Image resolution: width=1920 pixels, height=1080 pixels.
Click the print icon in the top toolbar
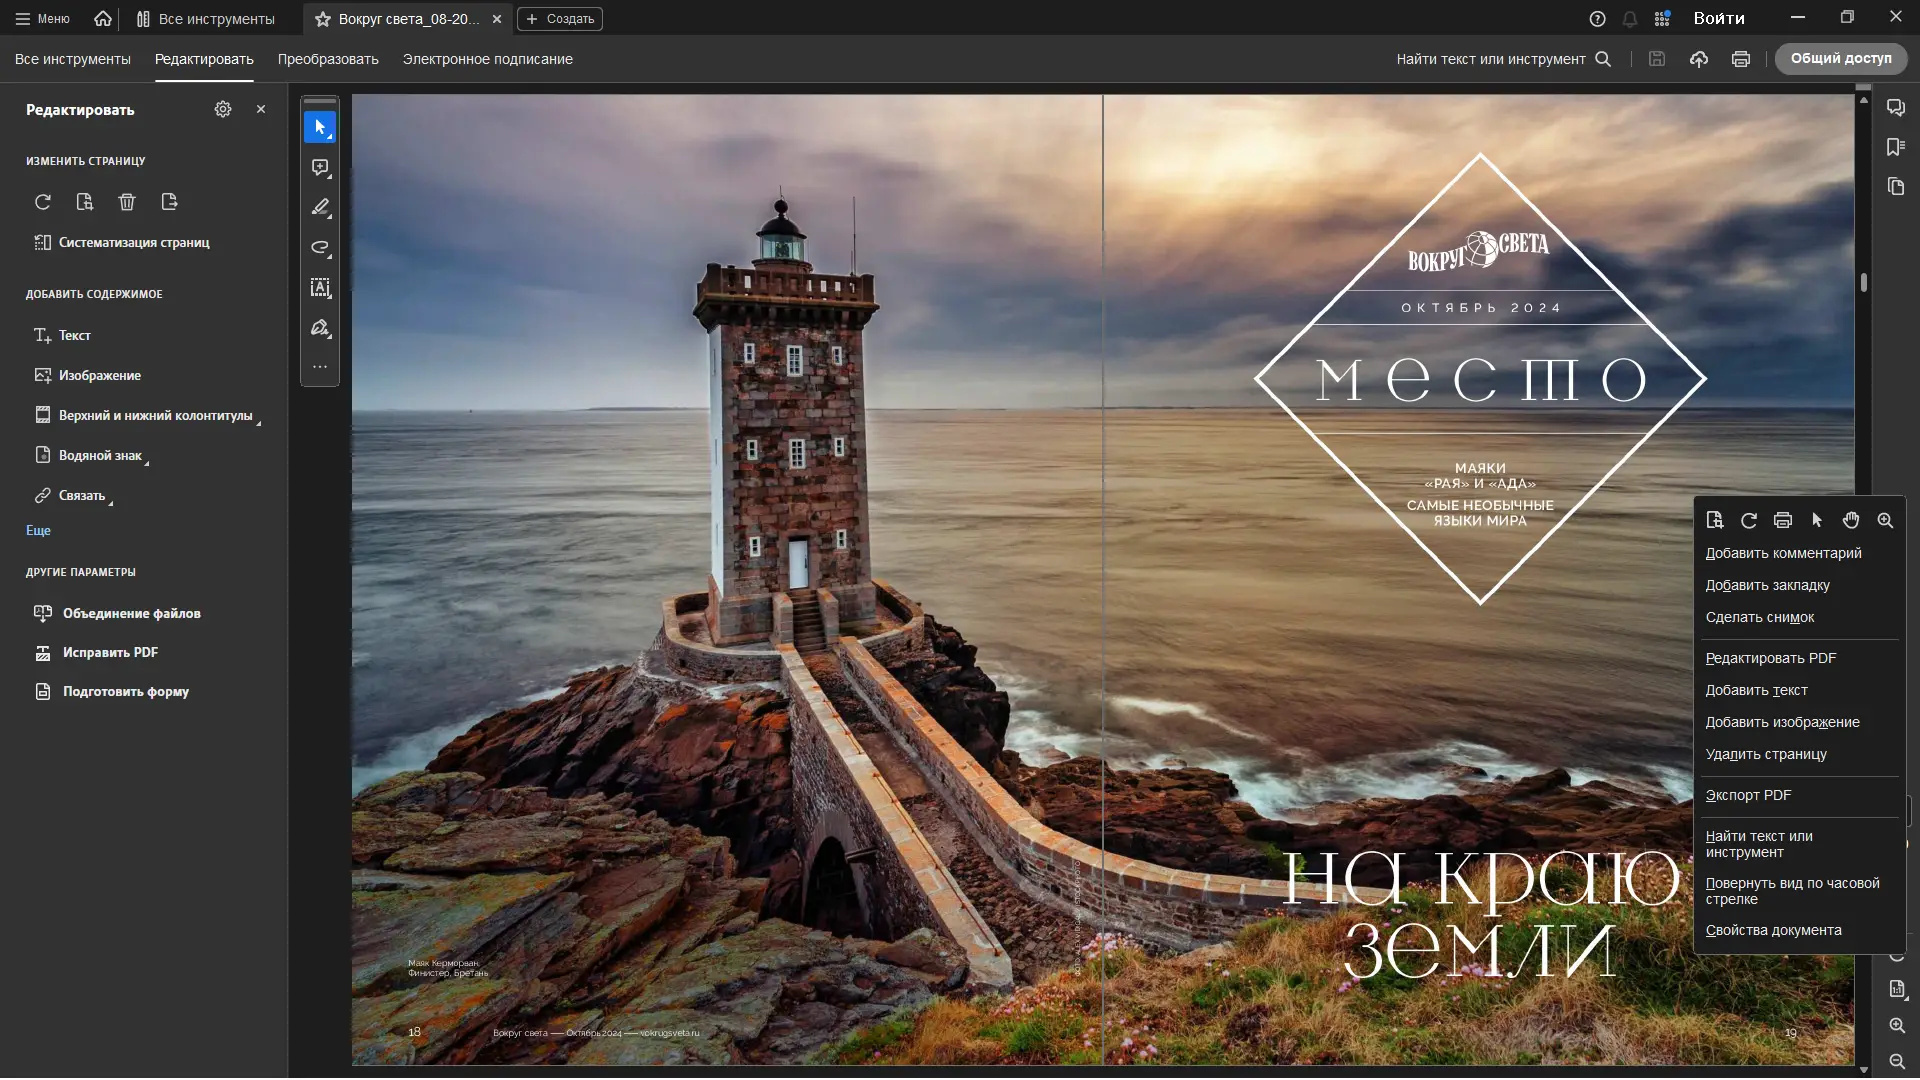pyautogui.click(x=1741, y=59)
